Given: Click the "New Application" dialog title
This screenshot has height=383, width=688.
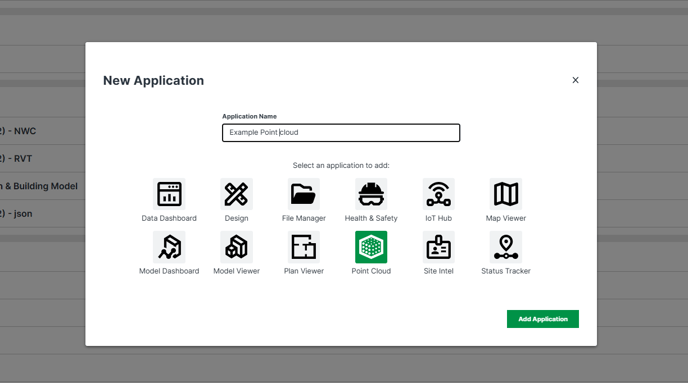Looking at the screenshot, I should click(154, 81).
